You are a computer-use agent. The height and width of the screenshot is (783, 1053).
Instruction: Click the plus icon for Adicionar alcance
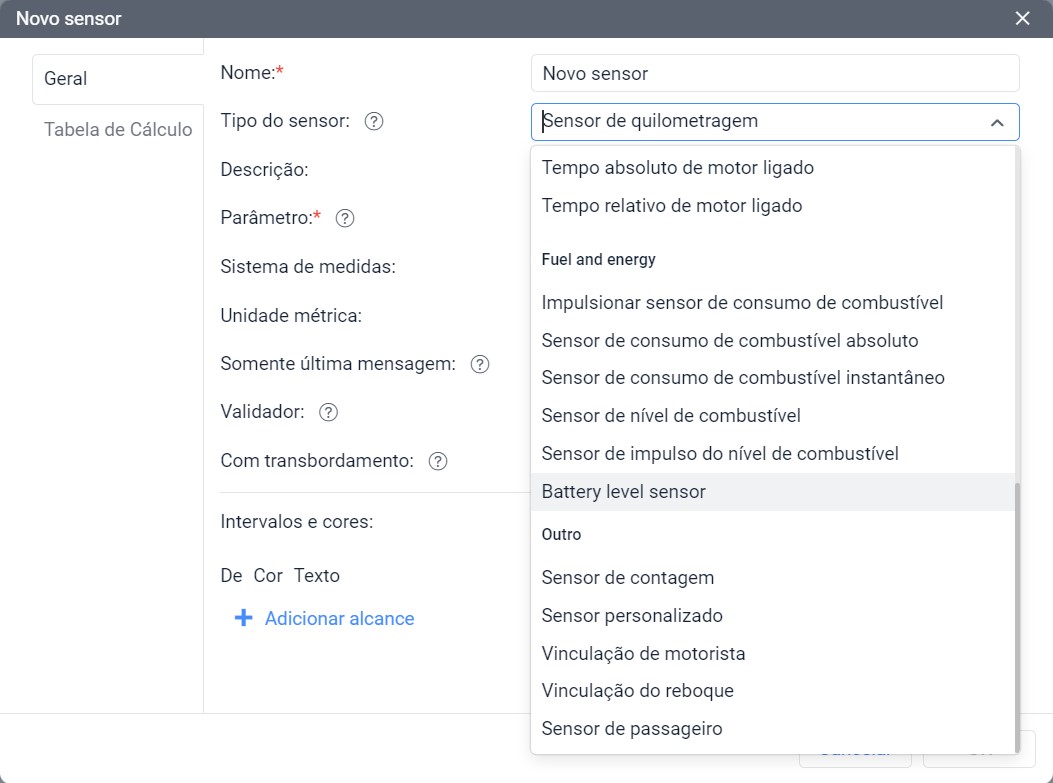pyautogui.click(x=243, y=619)
